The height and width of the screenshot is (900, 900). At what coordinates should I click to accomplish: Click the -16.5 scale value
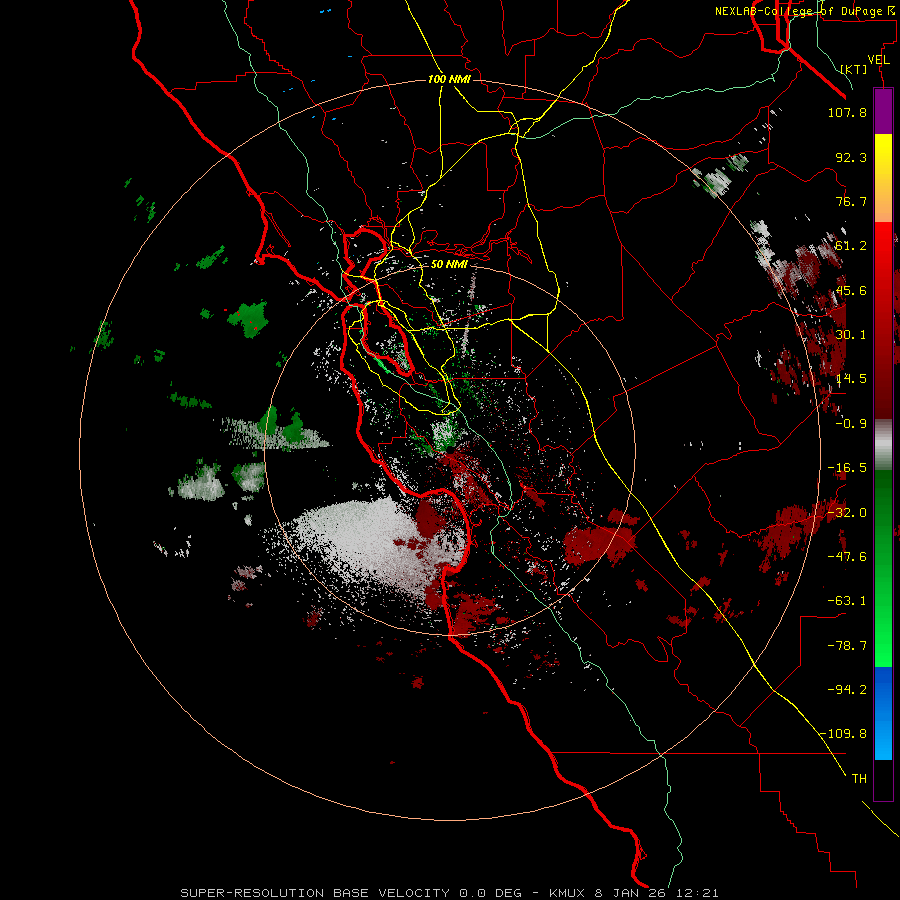pos(847,468)
